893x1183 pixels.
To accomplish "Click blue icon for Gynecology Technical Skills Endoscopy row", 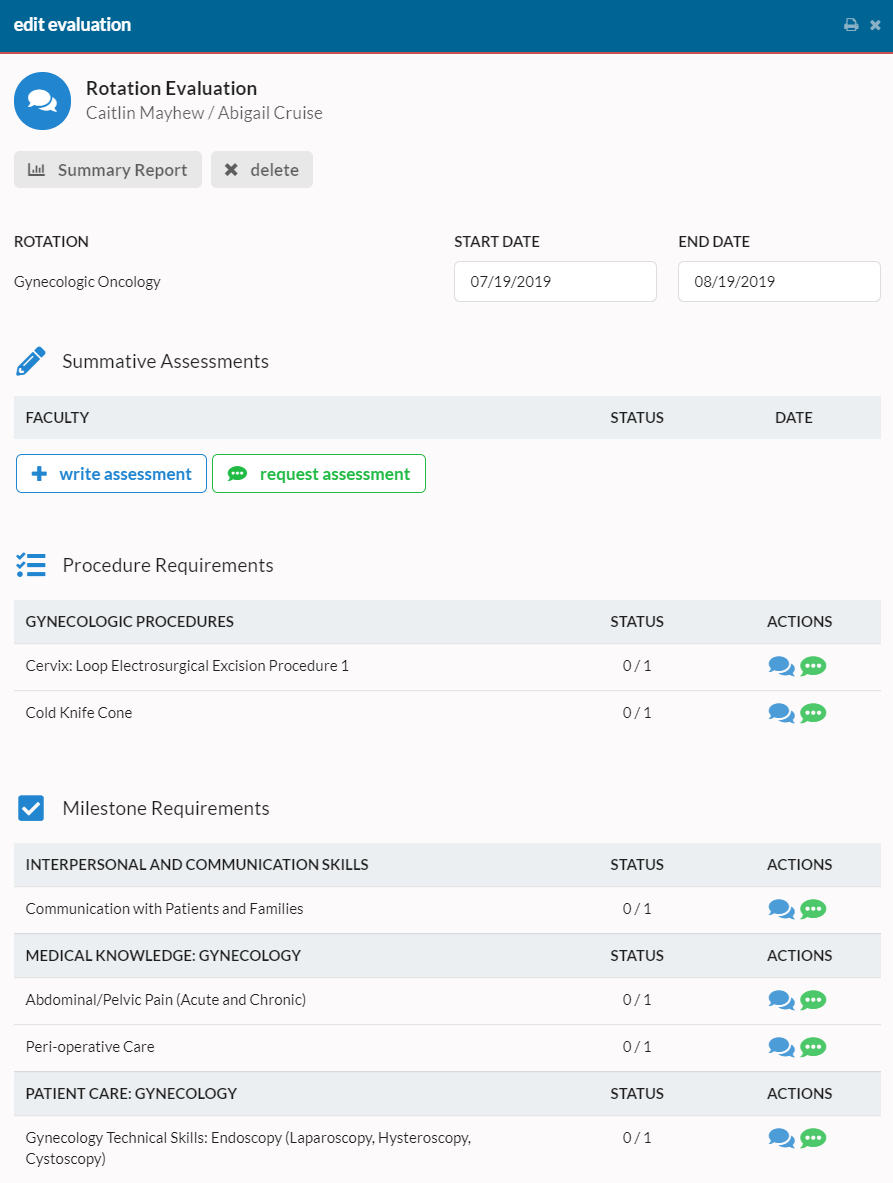I will pyautogui.click(x=781, y=1138).
